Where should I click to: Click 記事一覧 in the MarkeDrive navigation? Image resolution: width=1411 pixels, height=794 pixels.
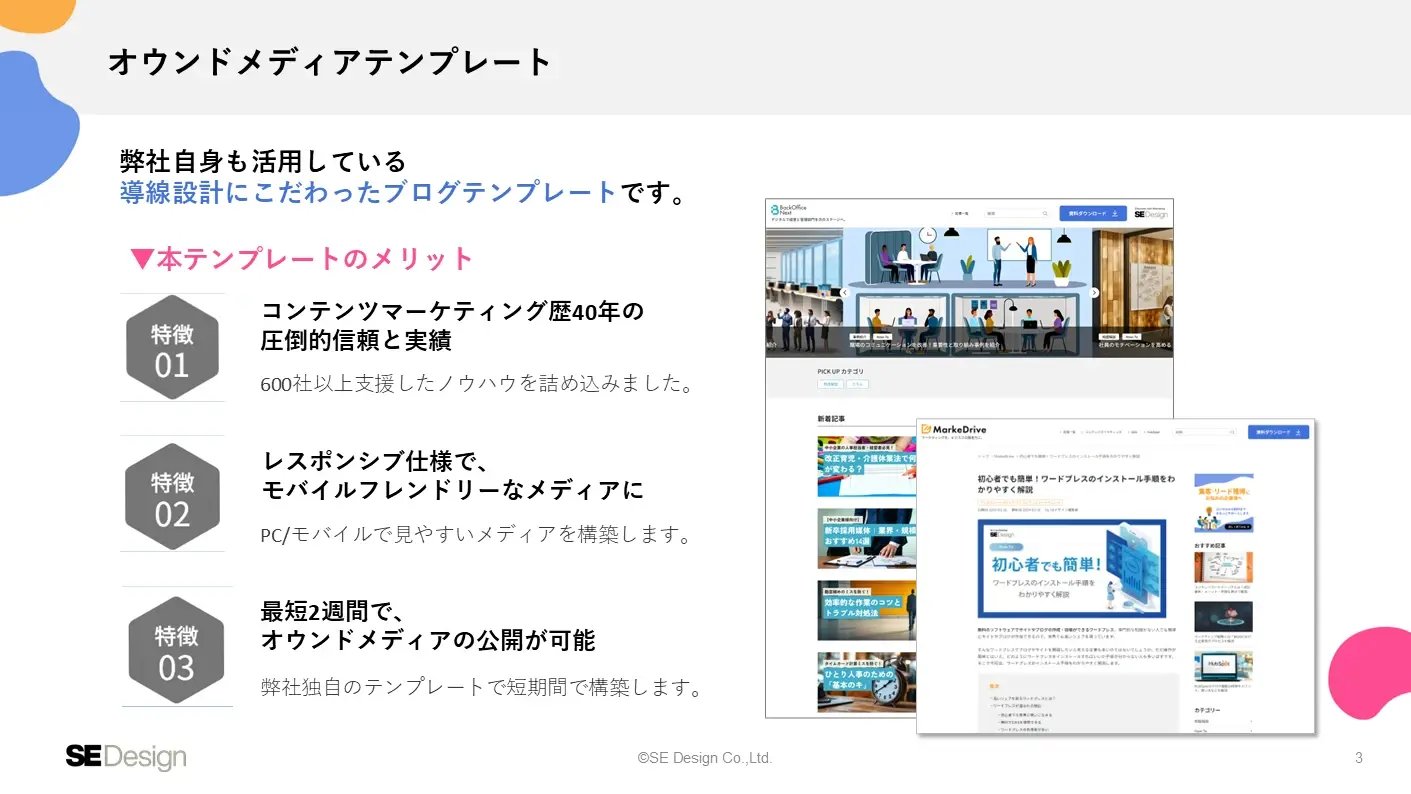pyautogui.click(x=1068, y=432)
